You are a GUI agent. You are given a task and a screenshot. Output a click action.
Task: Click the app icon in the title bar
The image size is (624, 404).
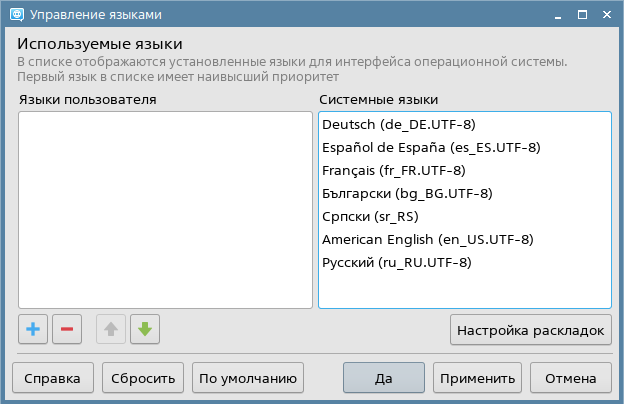(x=14, y=15)
